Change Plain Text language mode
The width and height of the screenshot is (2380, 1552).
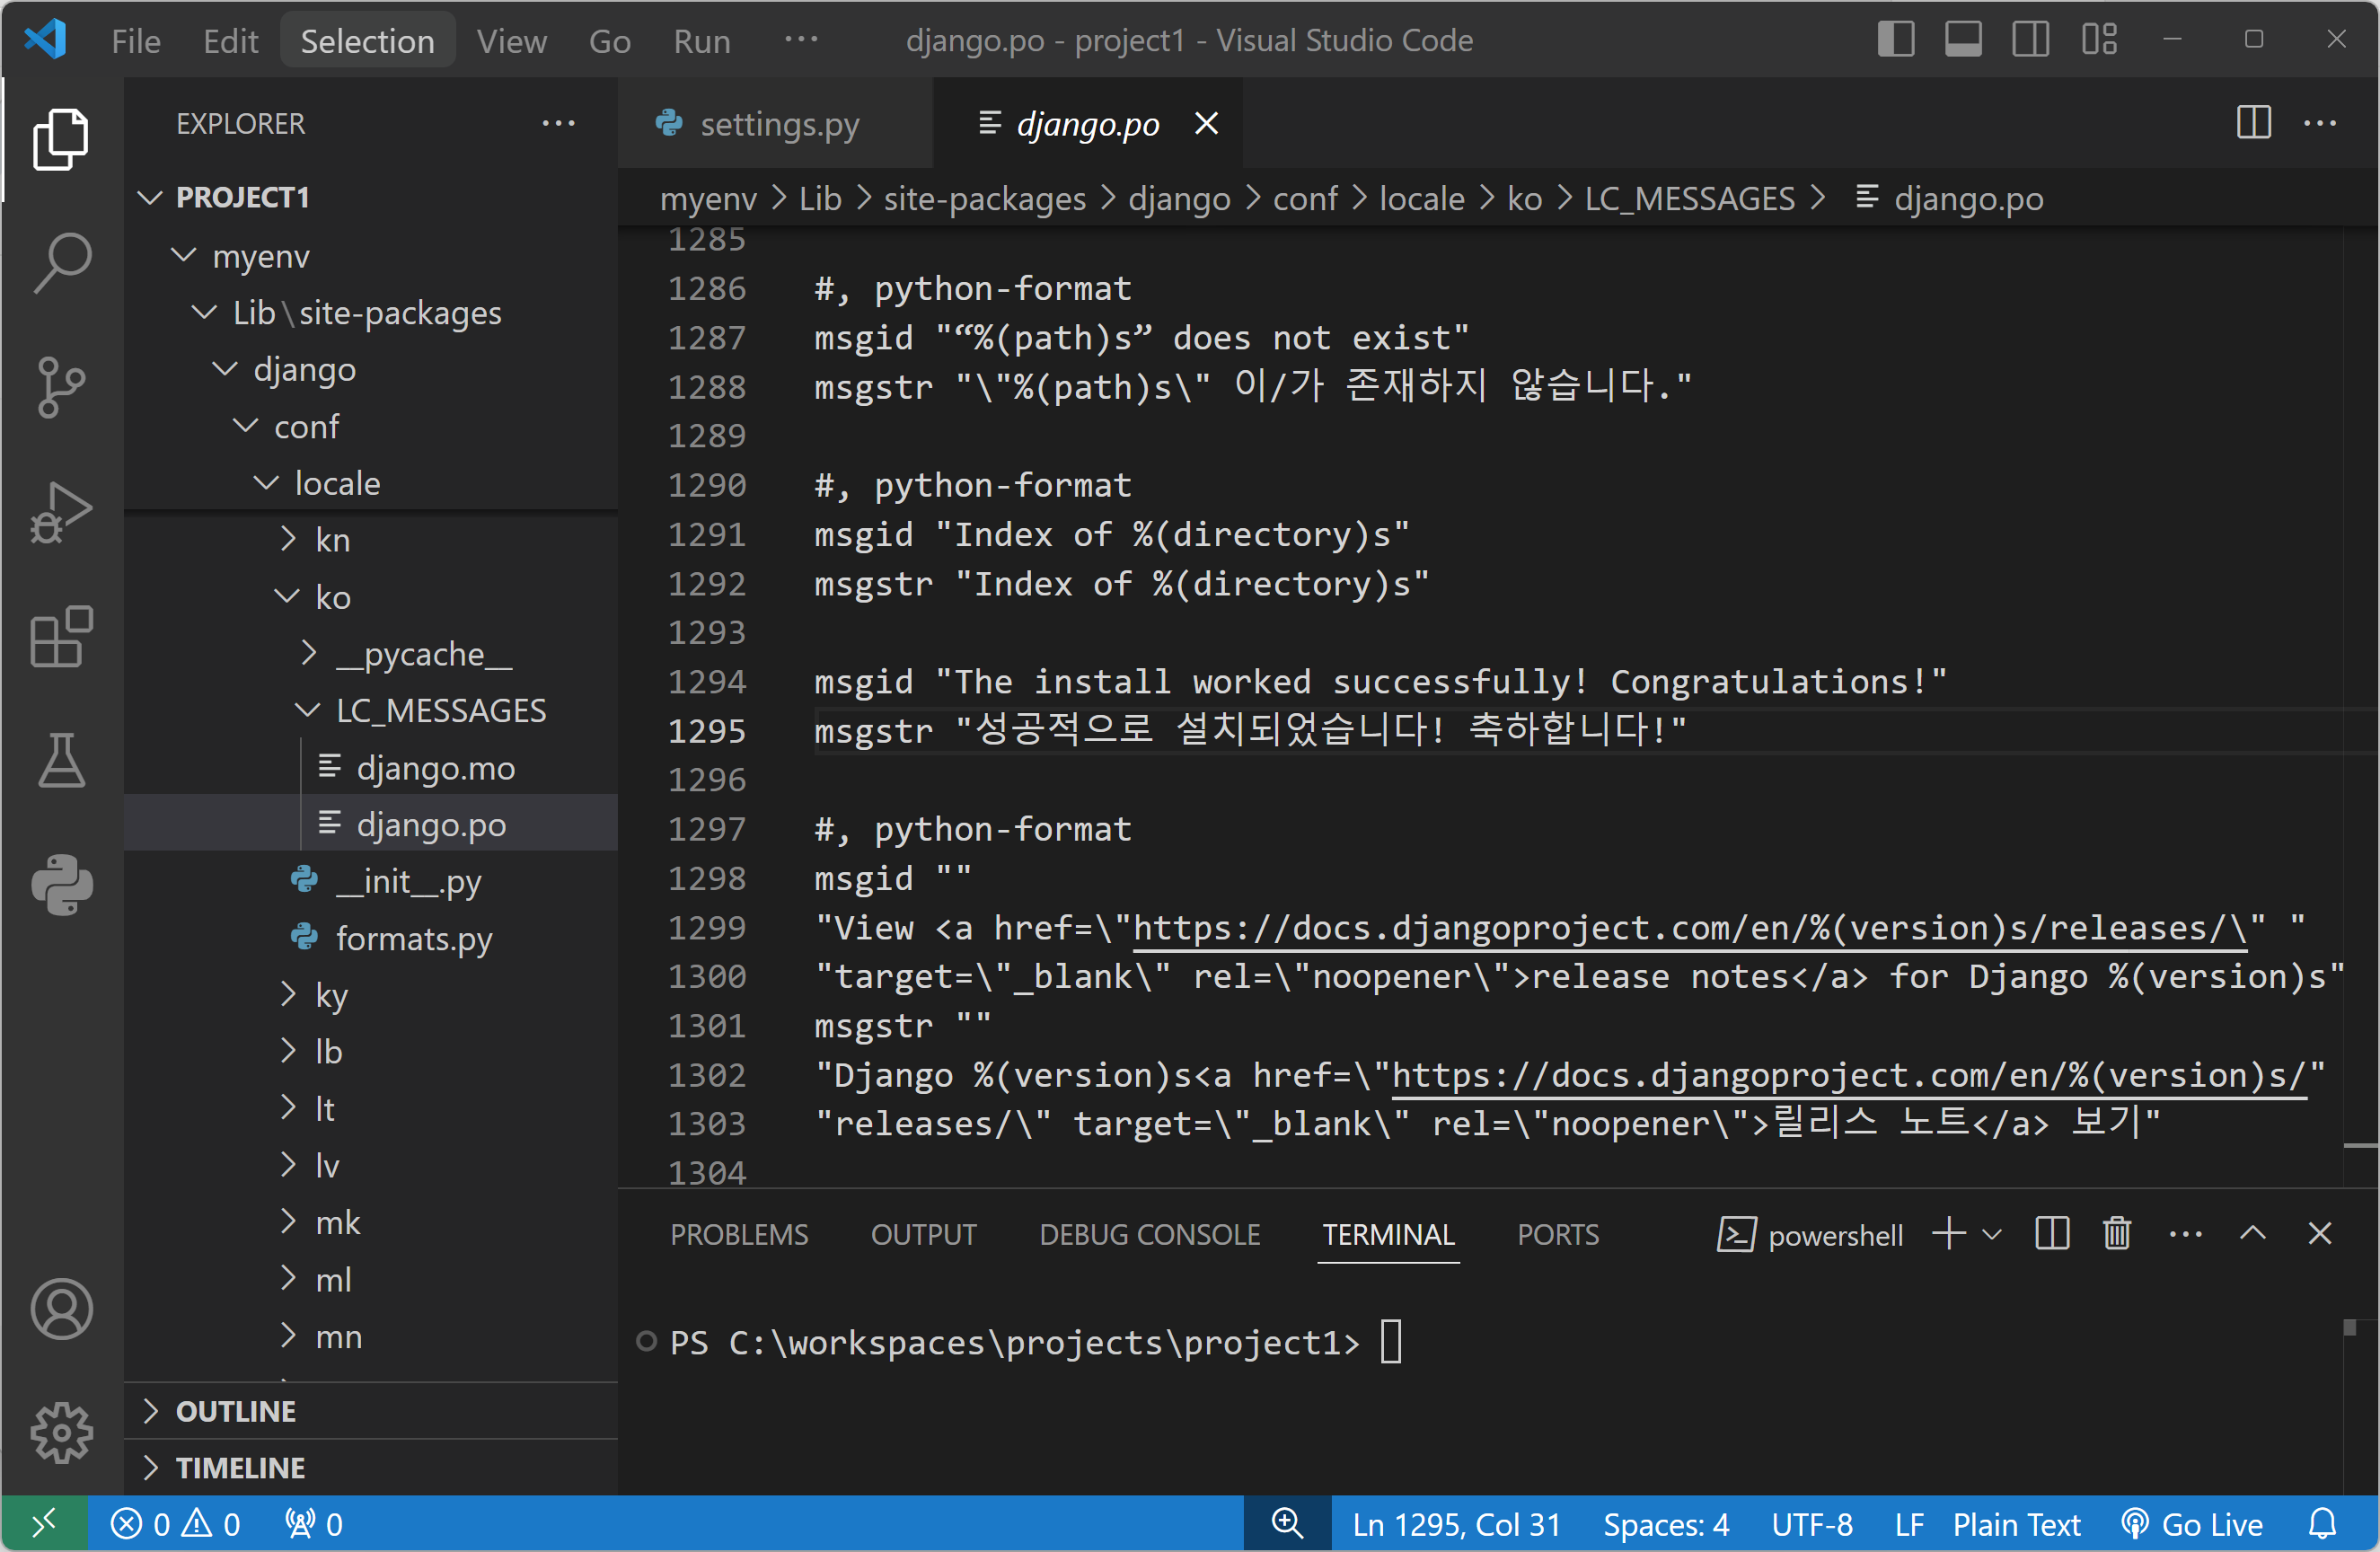[2016, 1524]
